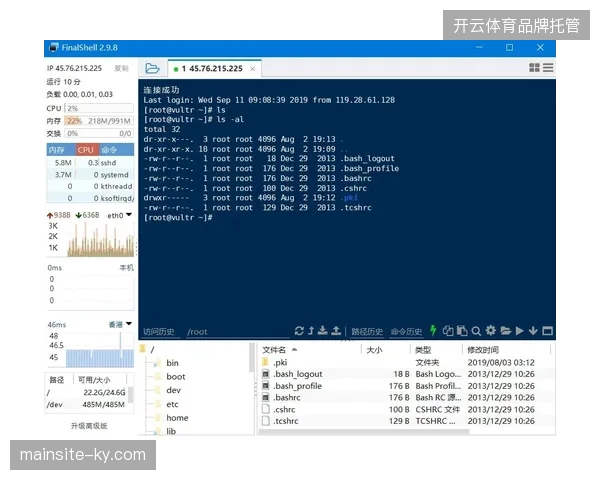Close the 45.76.215.225 session tab
600x480 pixels.
tap(253, 69)
